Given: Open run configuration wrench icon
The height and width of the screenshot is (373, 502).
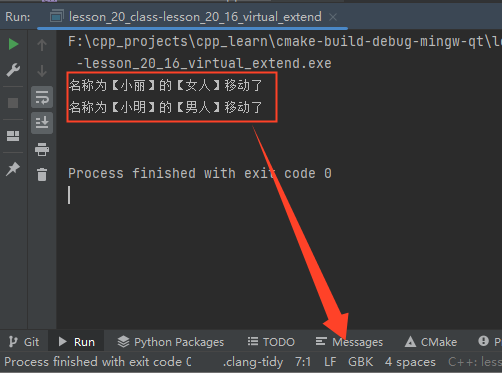Looking at the screenshot, I should 13,70.
